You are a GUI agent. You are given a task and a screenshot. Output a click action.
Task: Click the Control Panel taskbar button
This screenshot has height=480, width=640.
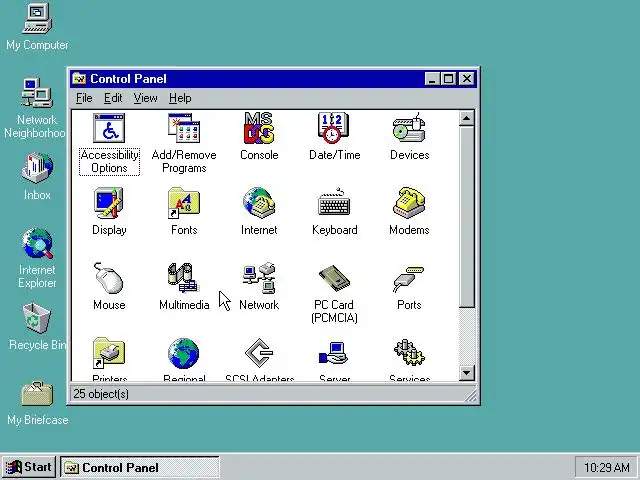tap(140, 467)
